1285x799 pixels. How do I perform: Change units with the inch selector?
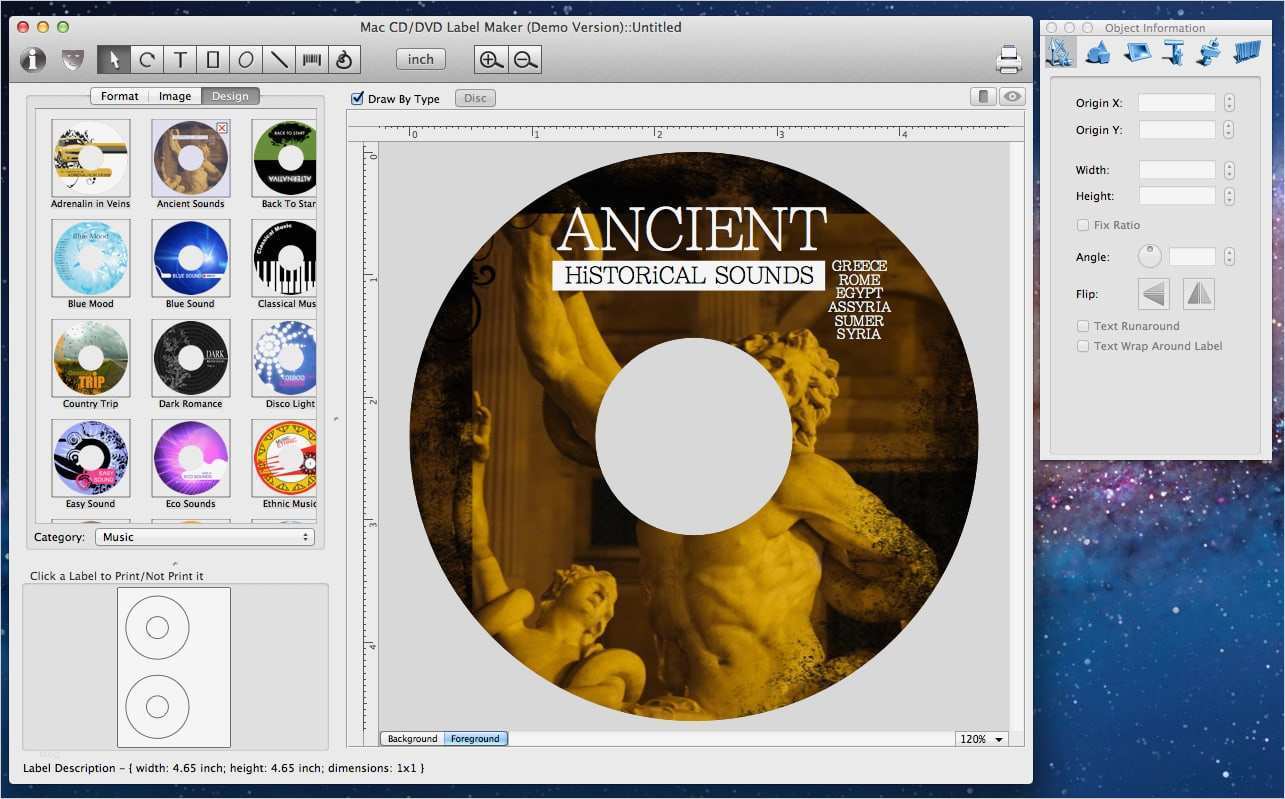(419, 59)
